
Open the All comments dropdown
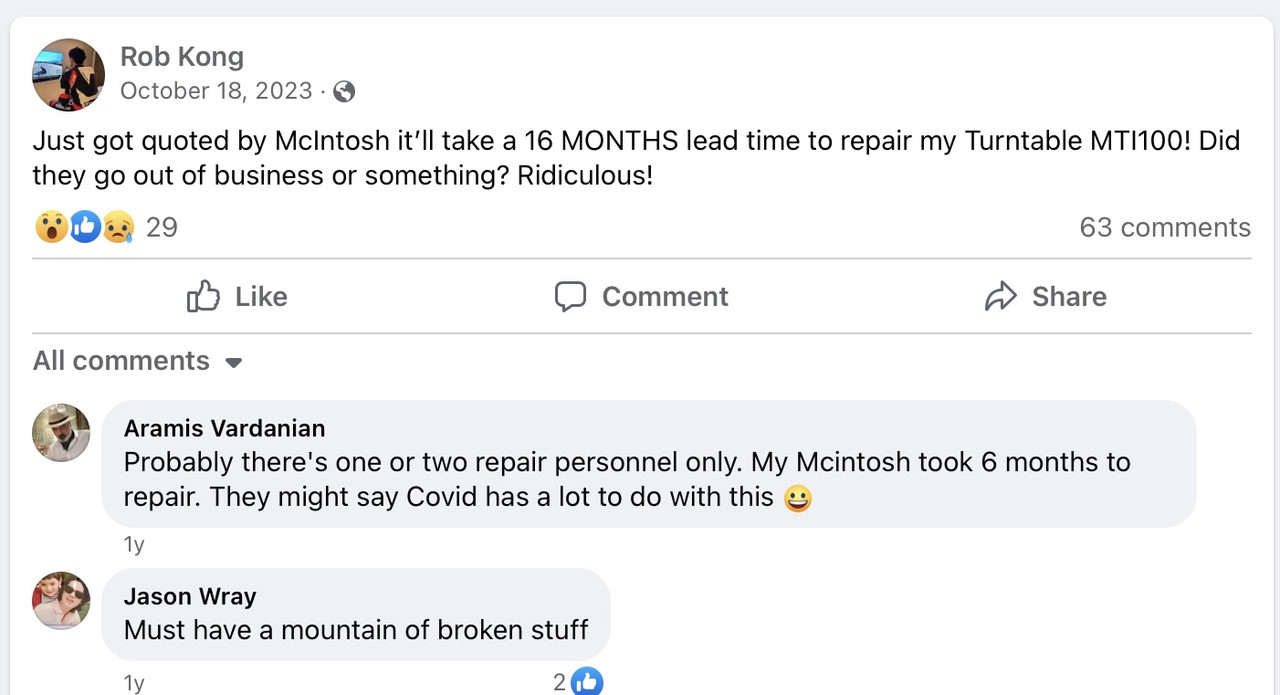[121, 360]
